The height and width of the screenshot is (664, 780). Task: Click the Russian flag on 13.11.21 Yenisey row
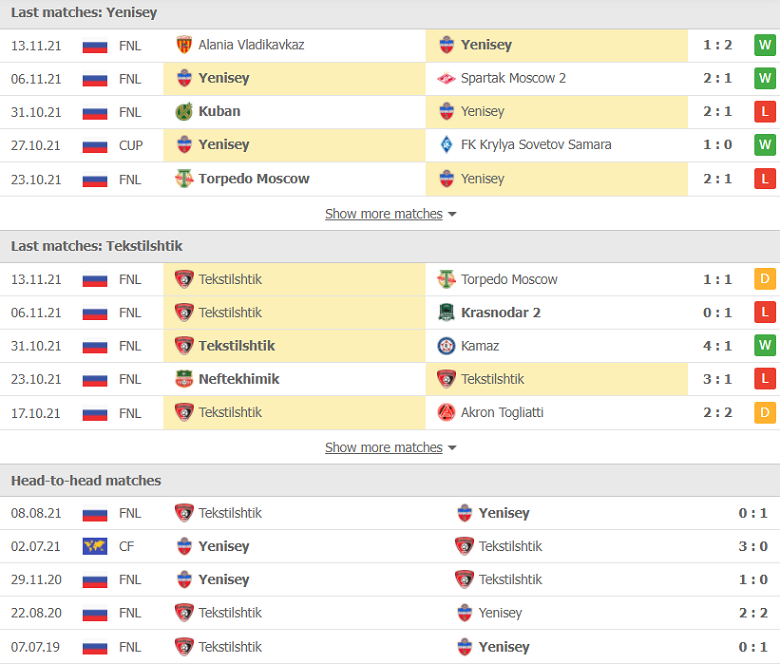tap(95, 46)
